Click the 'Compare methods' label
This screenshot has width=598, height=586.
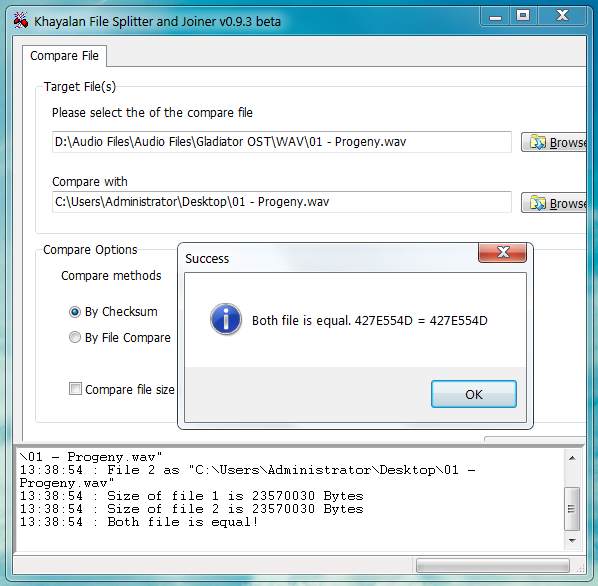111,276
